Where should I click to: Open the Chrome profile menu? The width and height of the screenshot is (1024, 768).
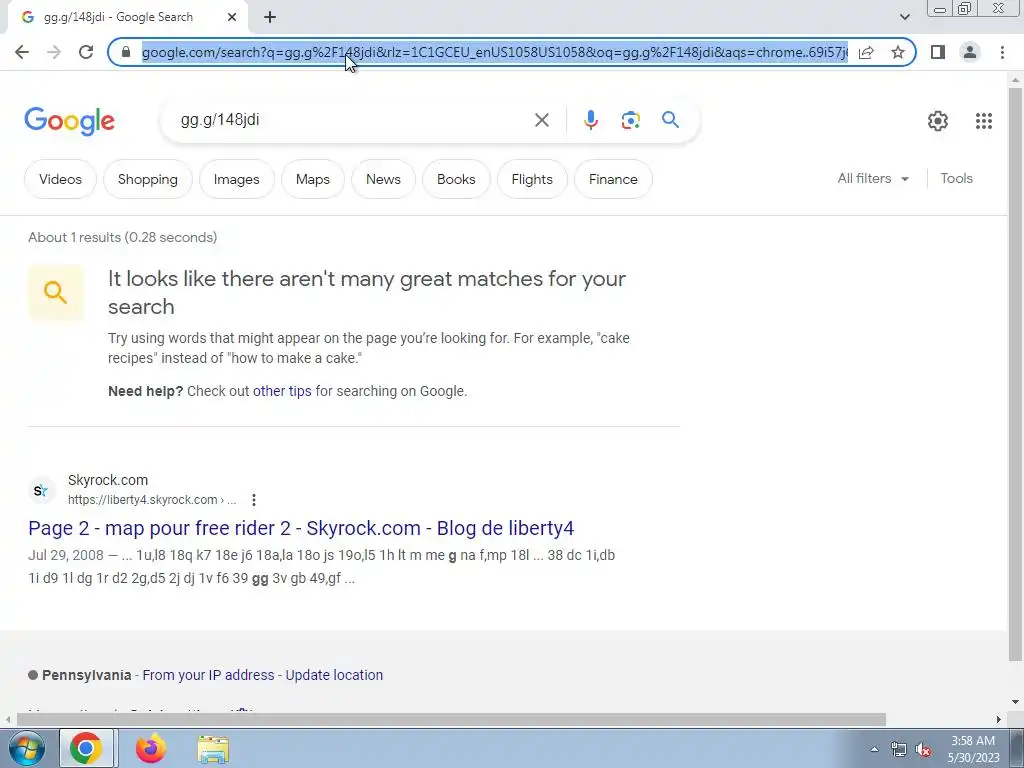coord(970,52)
